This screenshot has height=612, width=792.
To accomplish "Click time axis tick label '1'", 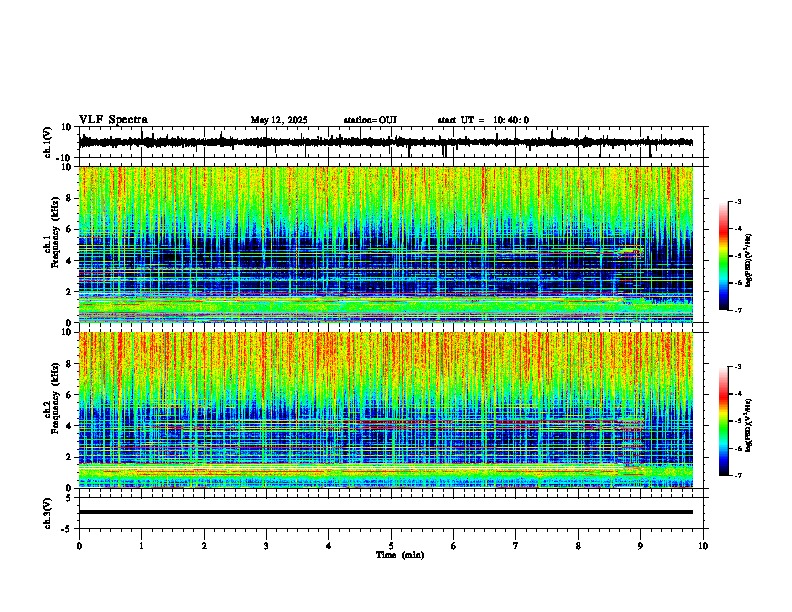I will [x=141, y=546].
